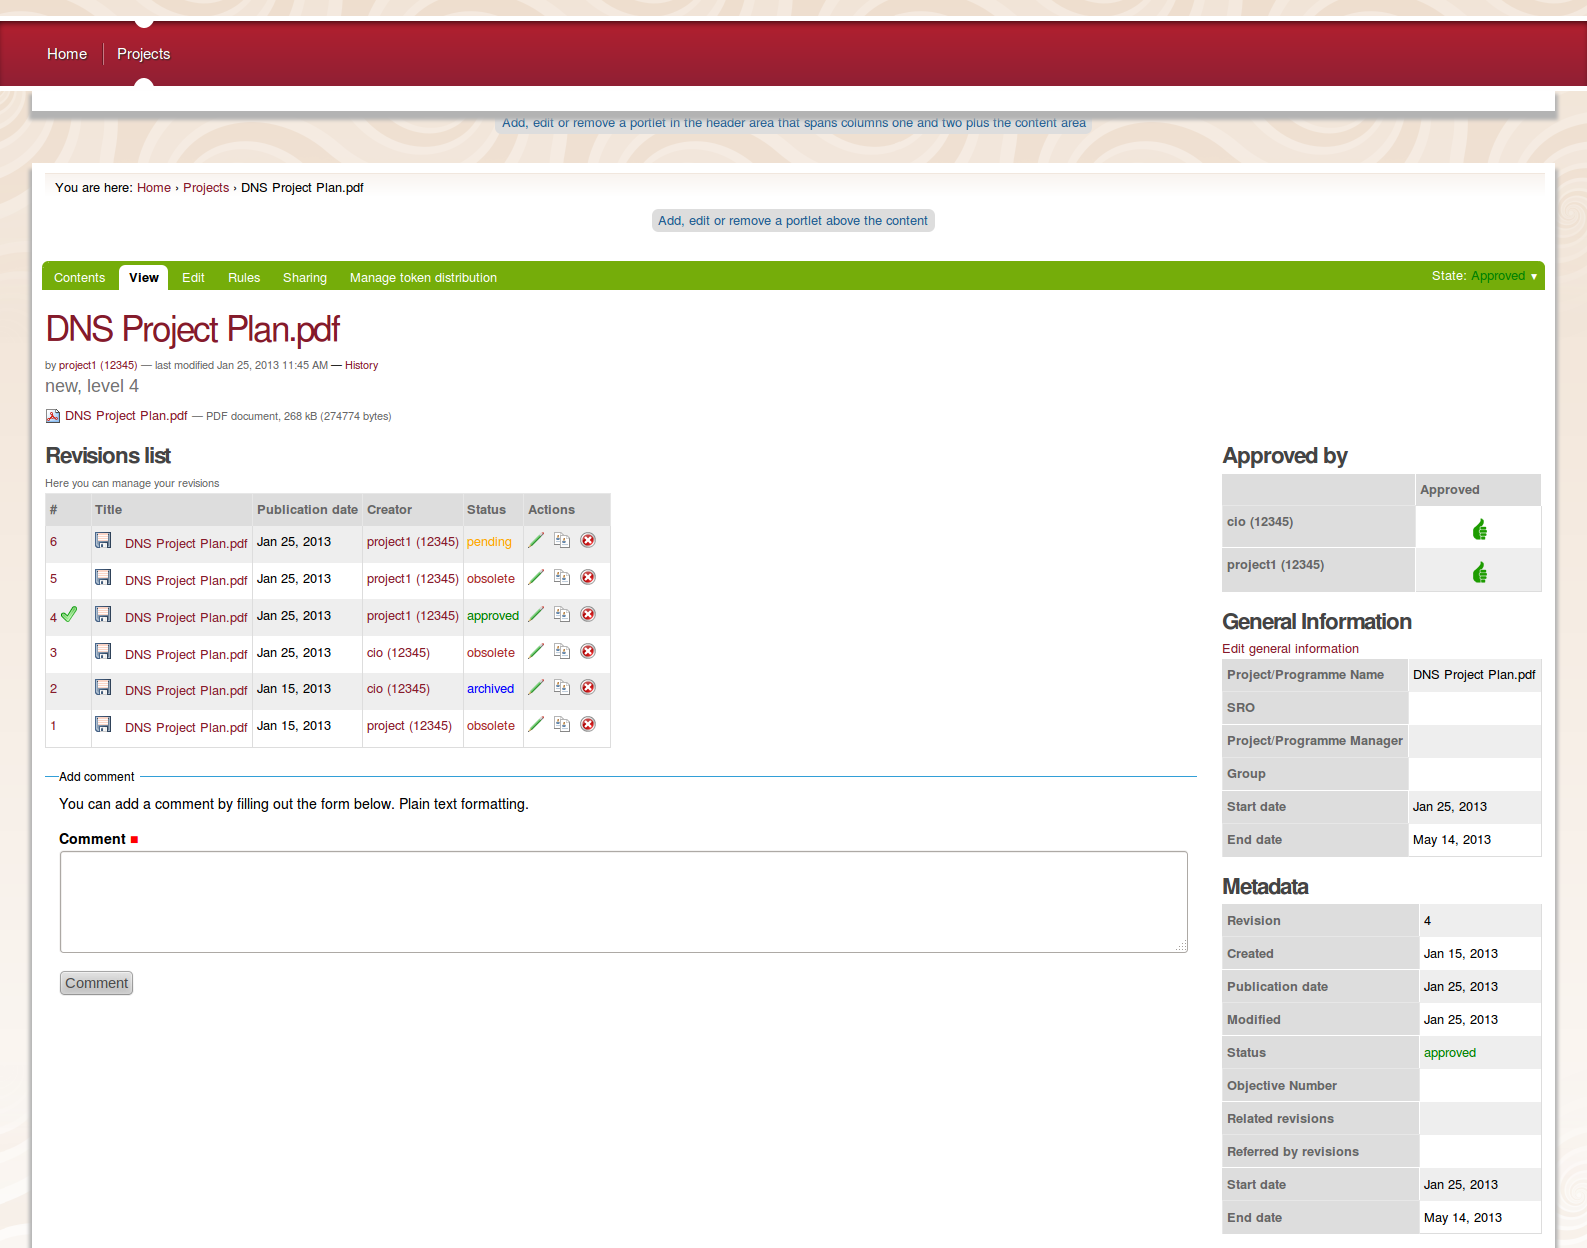Click the edit pencil icon for revision 5

tap(536, 577)
